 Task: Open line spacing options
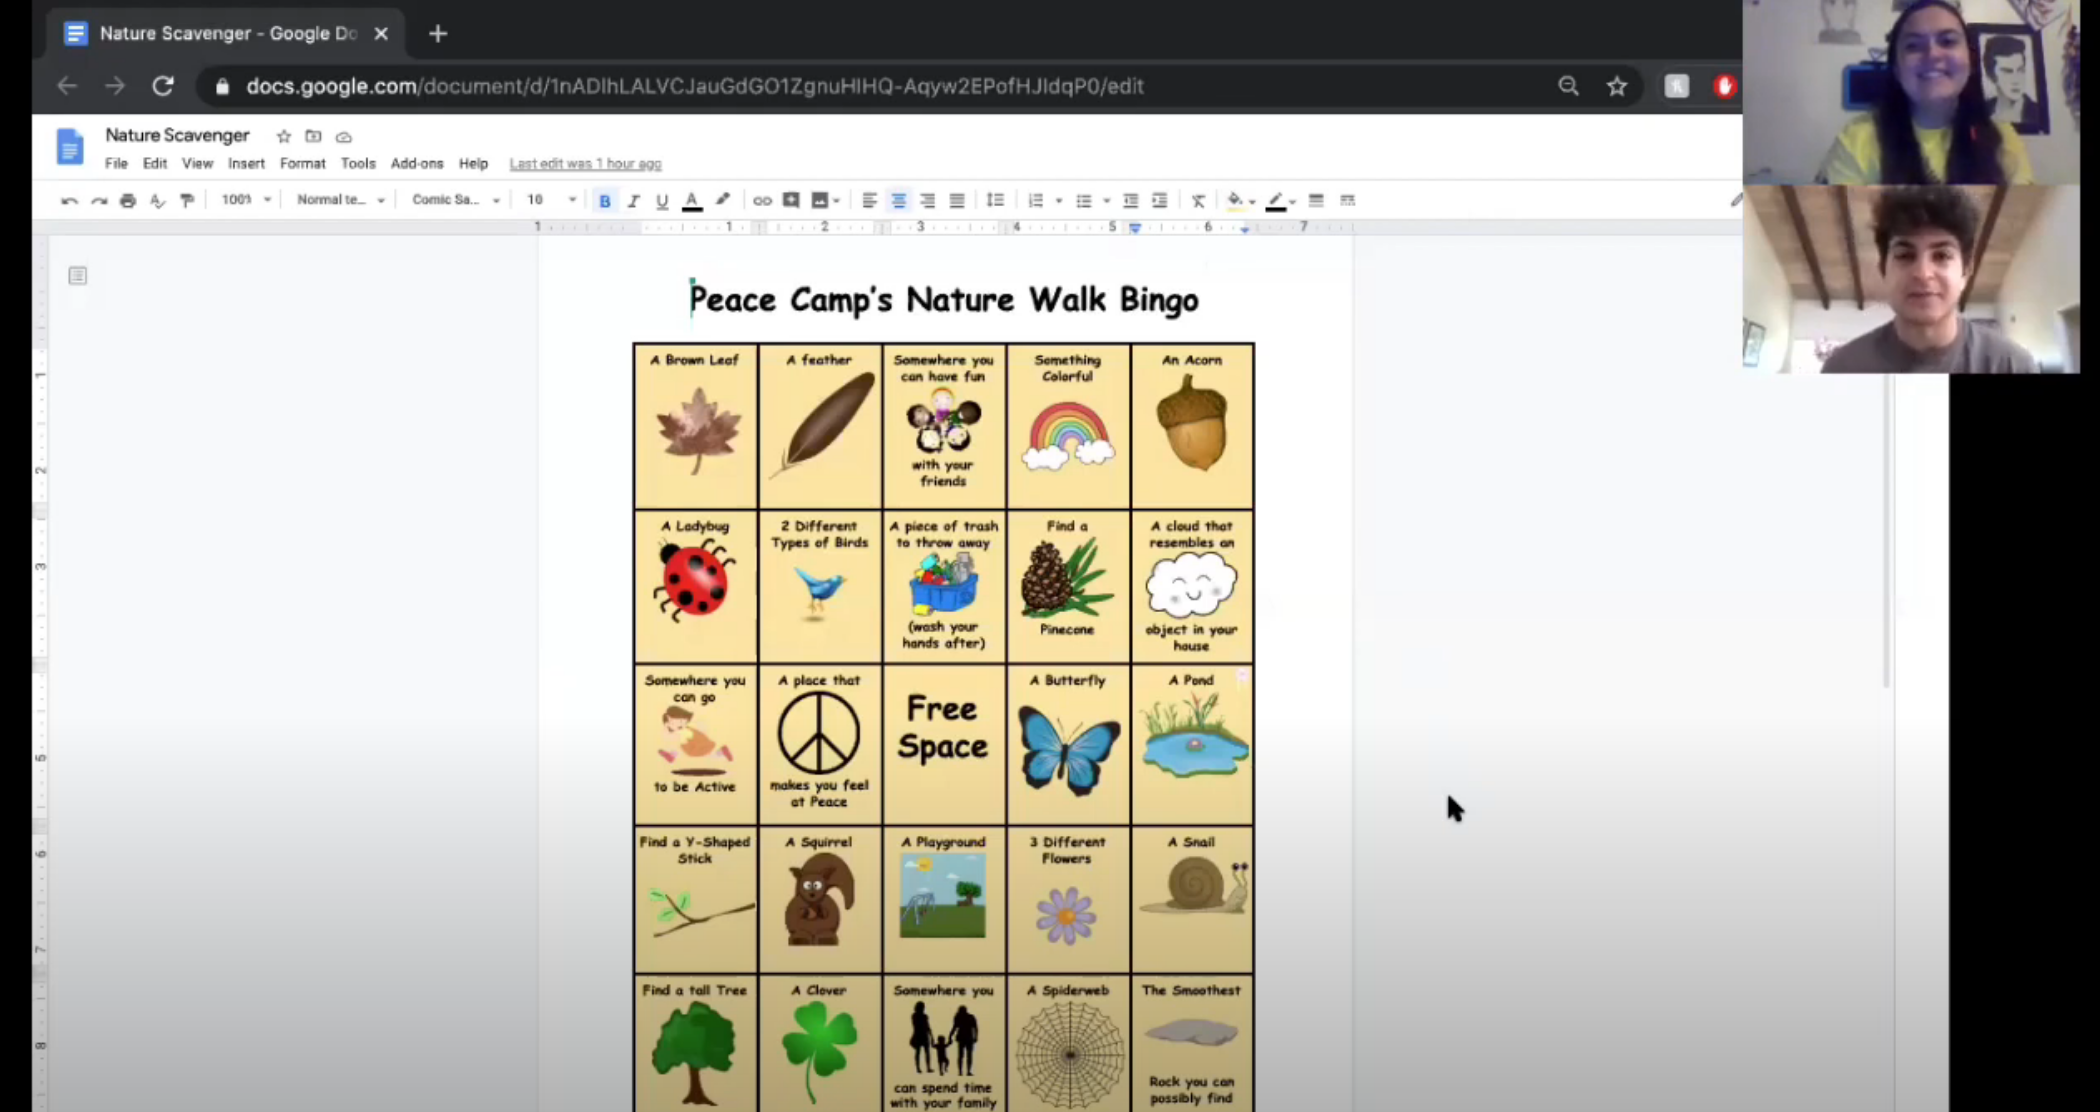tap(995, 201)
